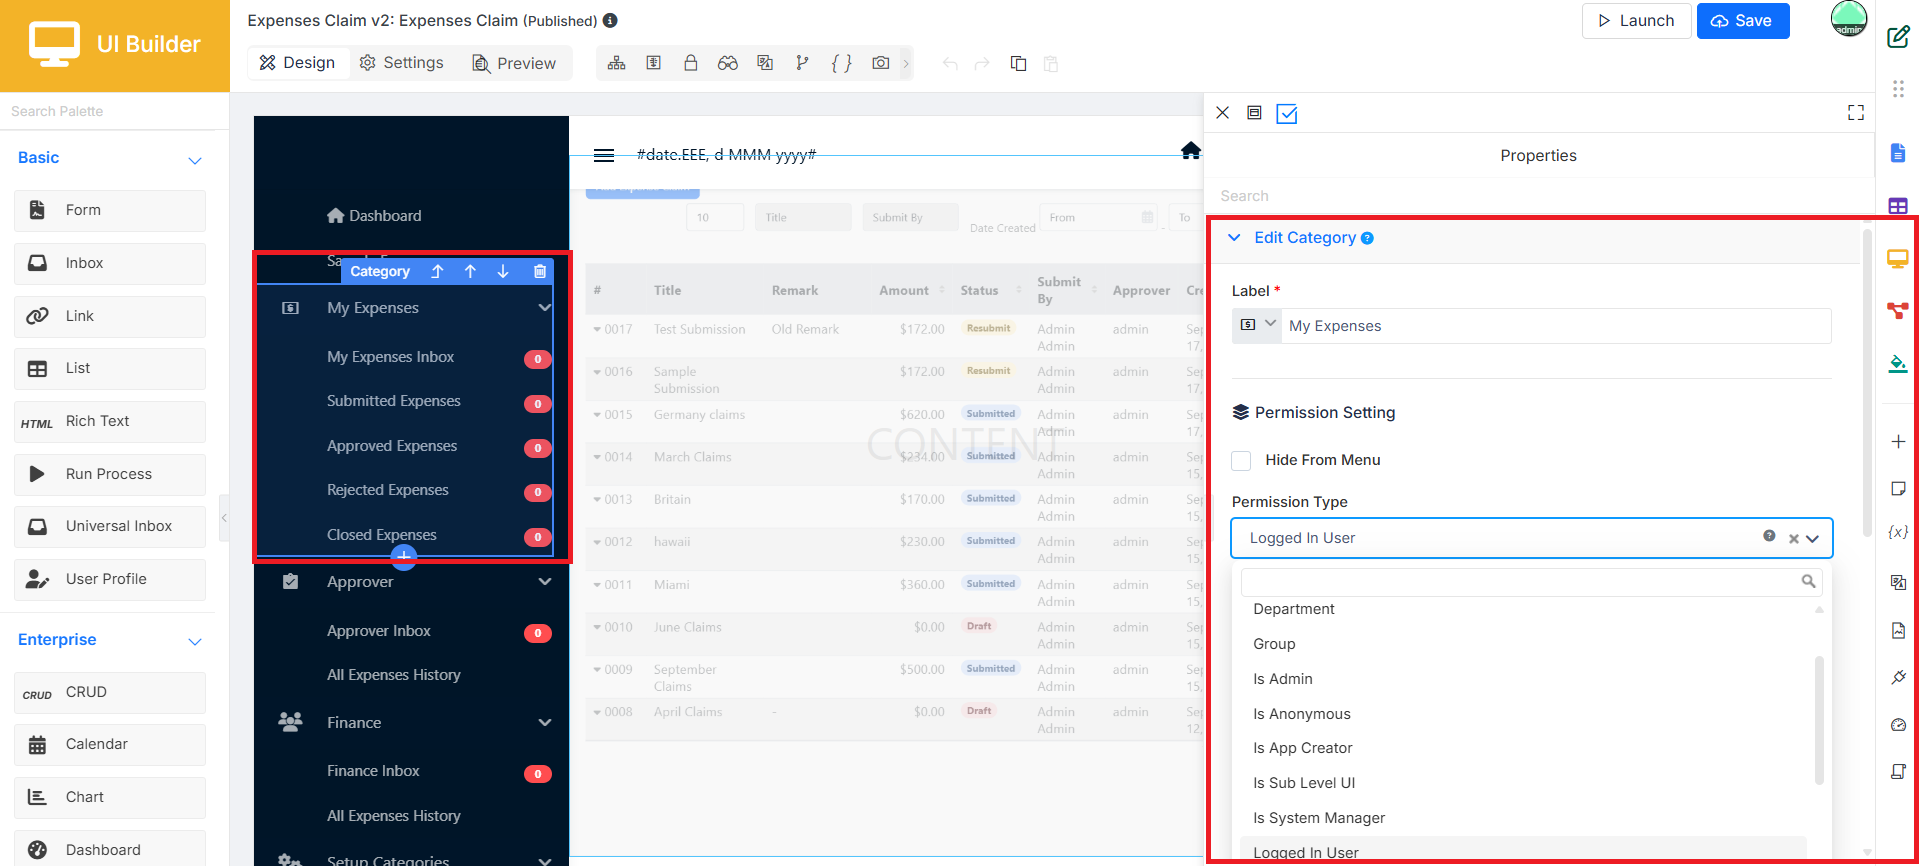Open the permission lock icon in toolbar
1919x866 pixels.
pos(690,63)
